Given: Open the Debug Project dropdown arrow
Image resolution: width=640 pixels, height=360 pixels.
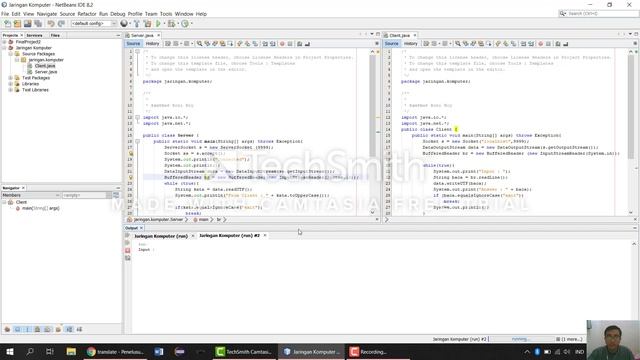Looking at the screenshot, I should click(x=178, y=24).
